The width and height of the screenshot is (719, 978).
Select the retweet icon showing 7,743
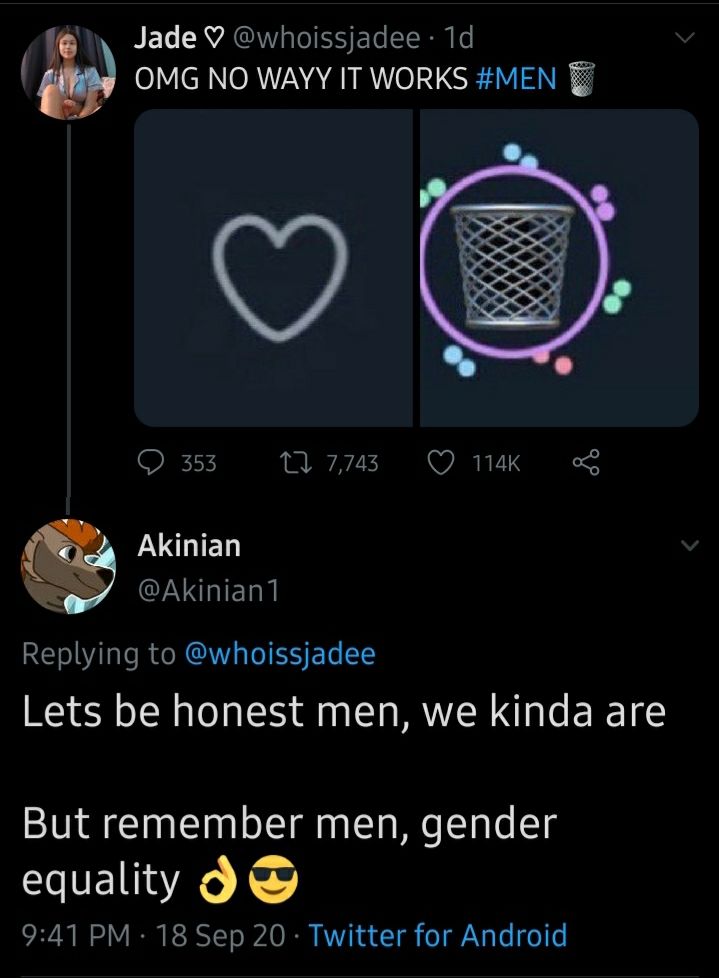tap(294, 462)
